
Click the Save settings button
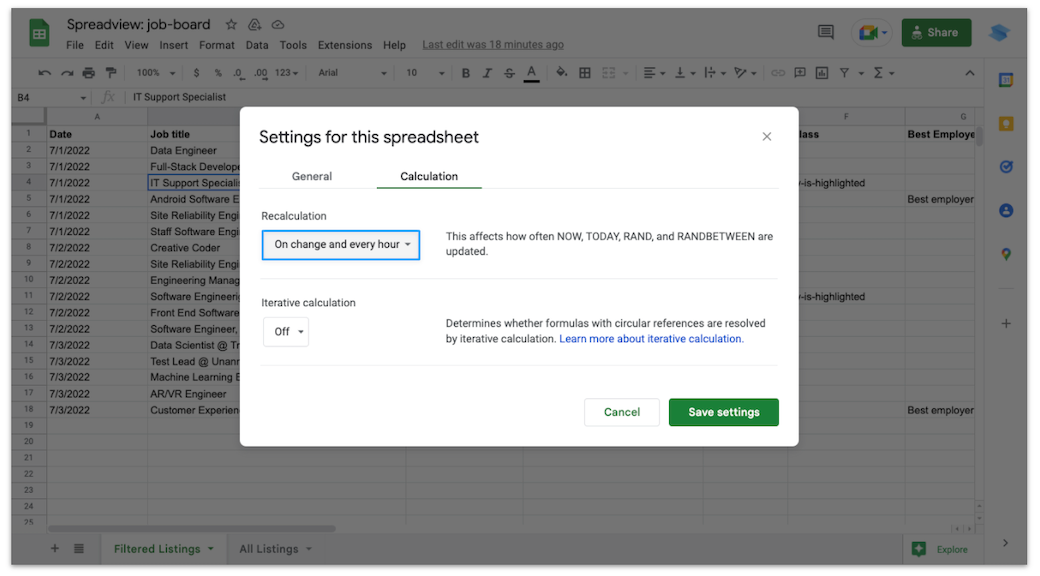click(723, 411)
